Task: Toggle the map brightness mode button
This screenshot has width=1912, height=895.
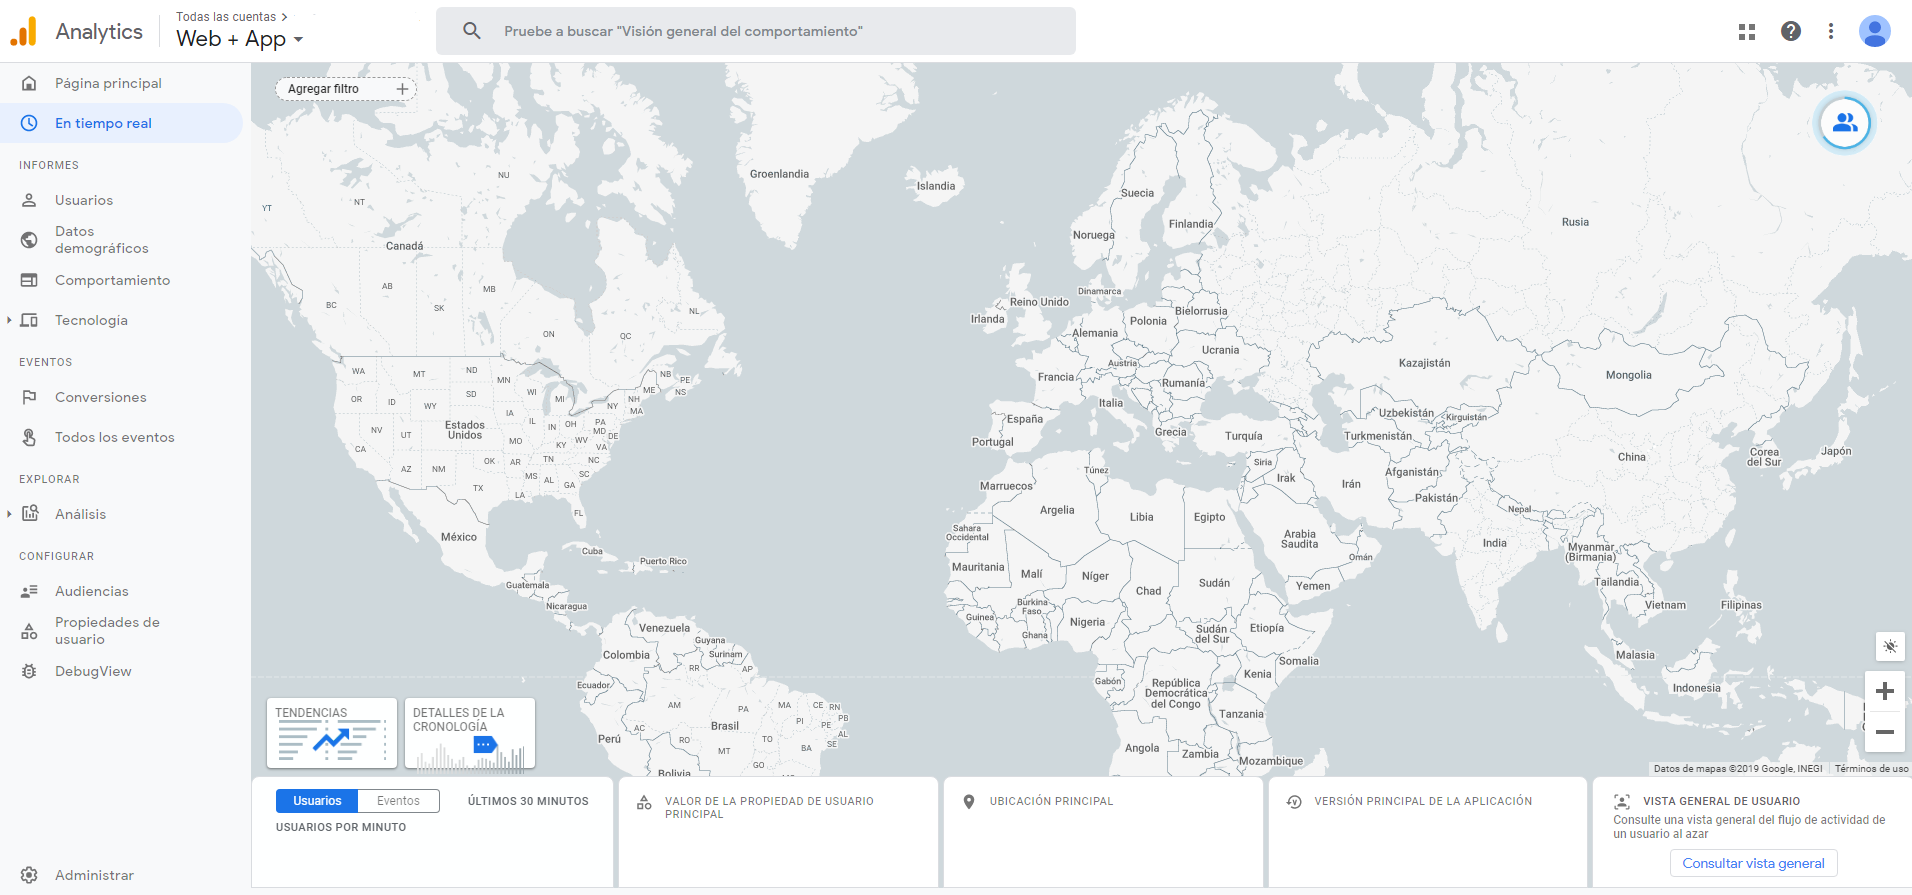Action: pos(1889,646)
